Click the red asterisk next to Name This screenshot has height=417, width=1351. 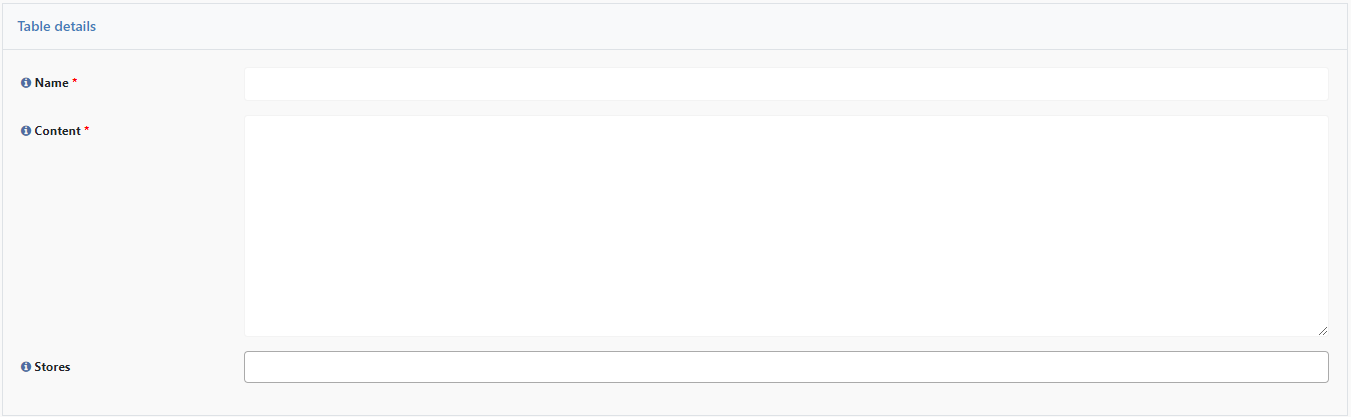click(75, 82)
